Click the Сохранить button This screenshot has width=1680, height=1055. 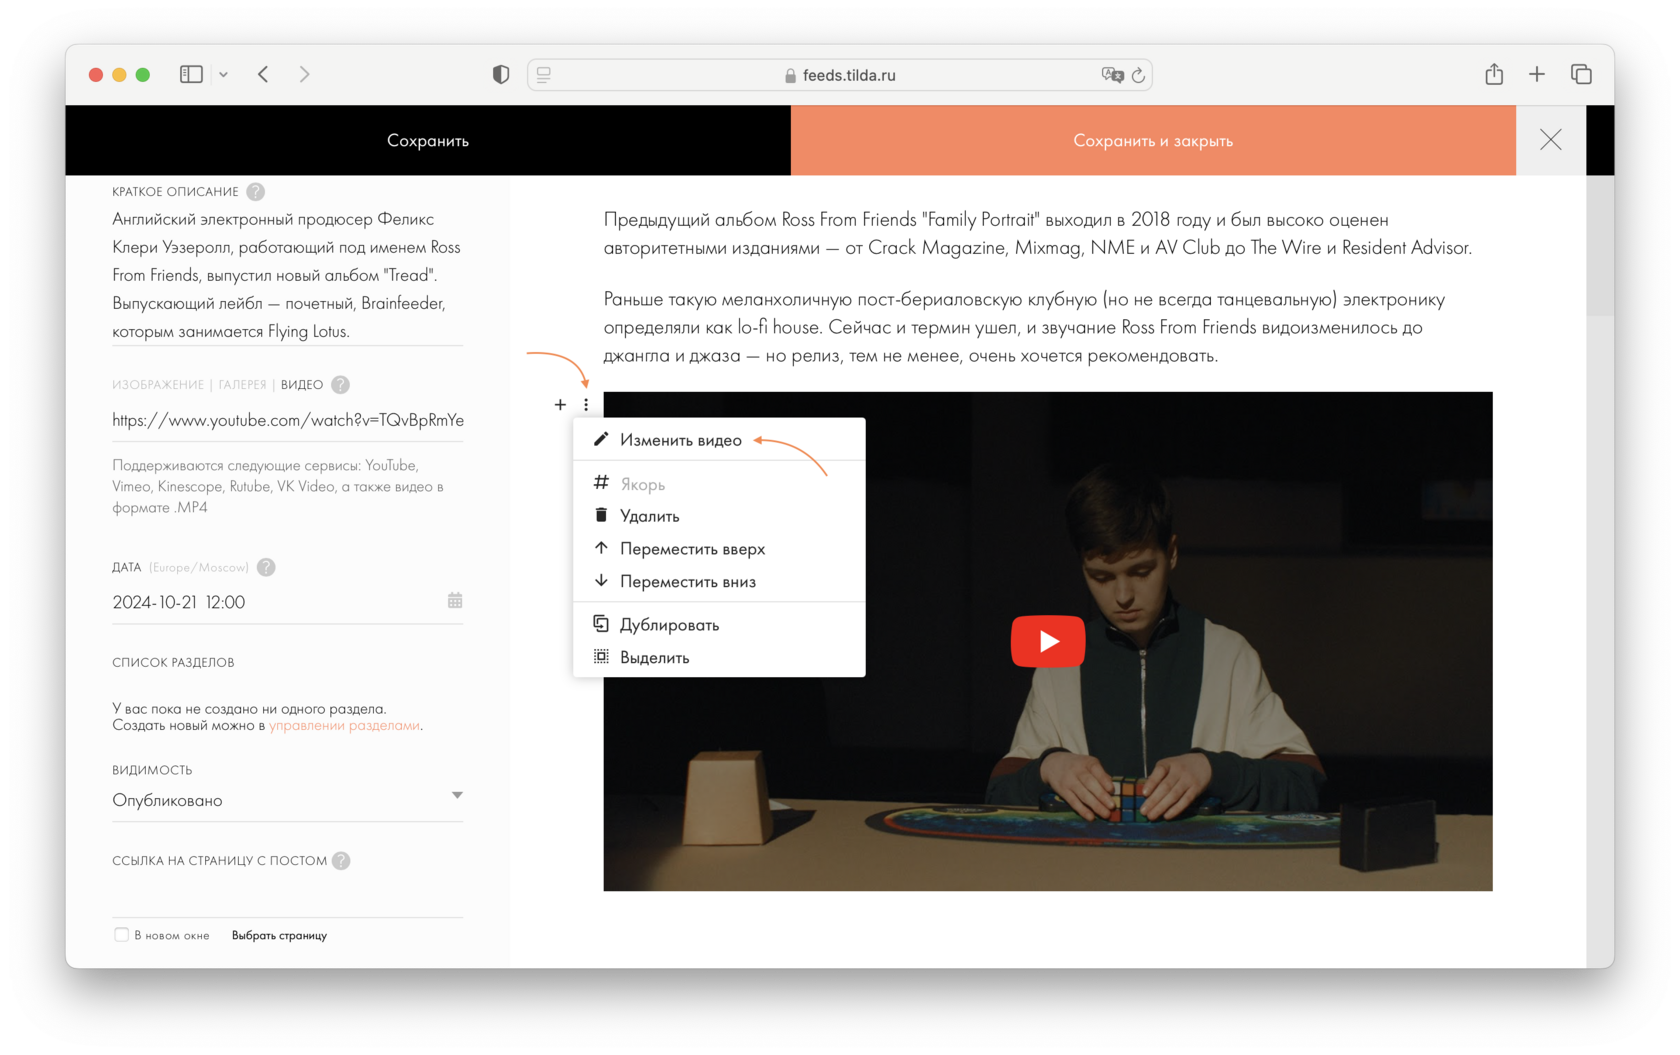428,140
